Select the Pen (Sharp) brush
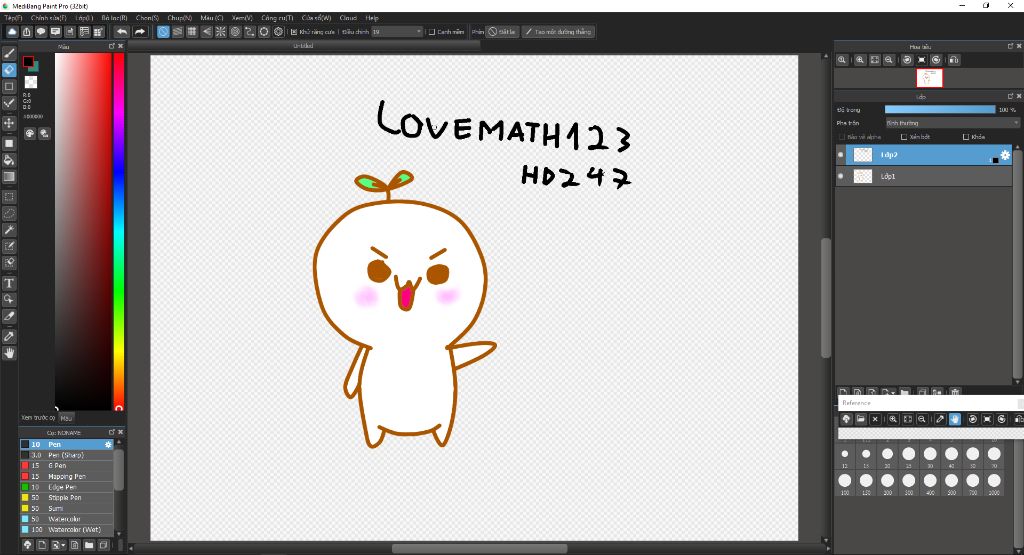This screenshot has width=1024, height=555. (67, 455)
